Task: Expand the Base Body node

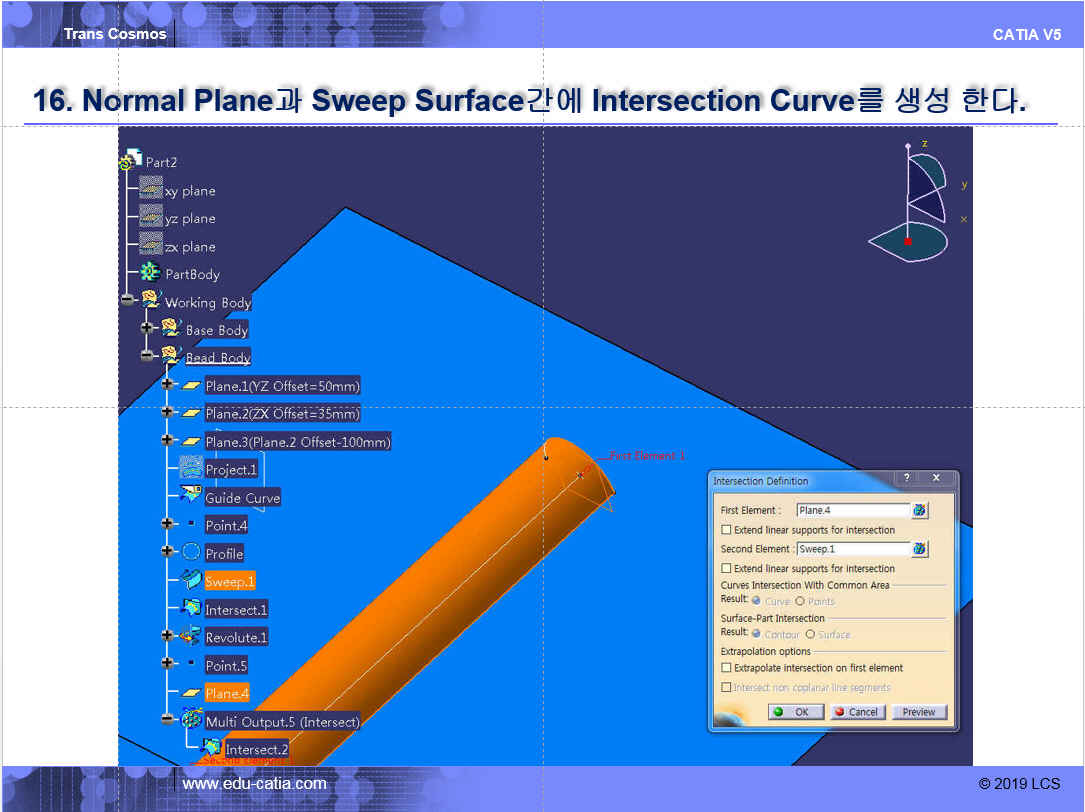Action: (x=148, y=328)
